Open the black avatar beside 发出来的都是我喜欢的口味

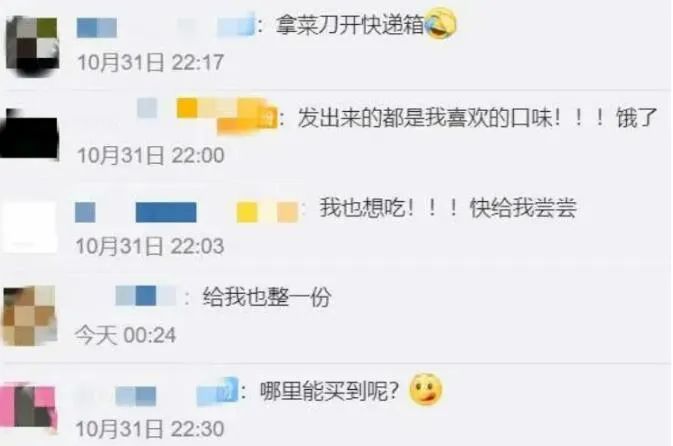click(x=29, y=134)
